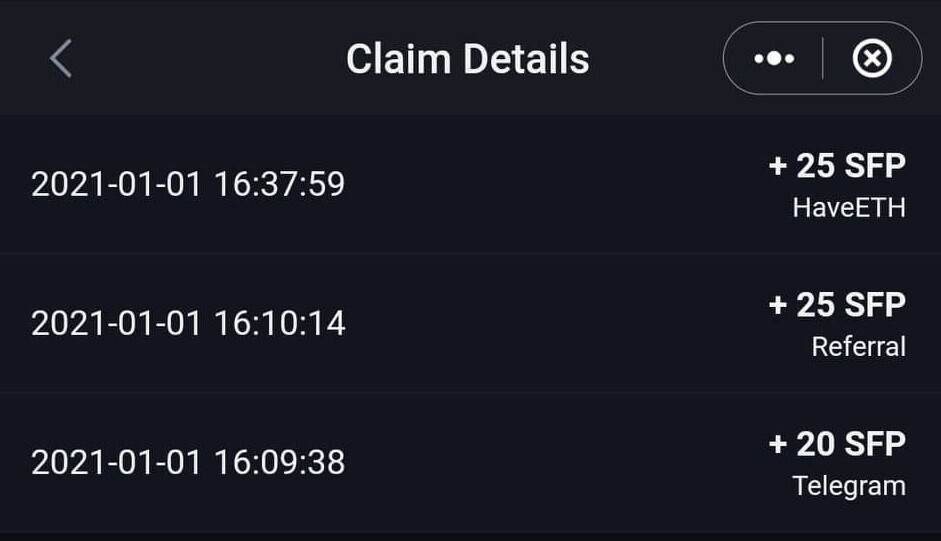Tap empty area of the Referral entry
The image size is (941, 541).
[540, 323]
